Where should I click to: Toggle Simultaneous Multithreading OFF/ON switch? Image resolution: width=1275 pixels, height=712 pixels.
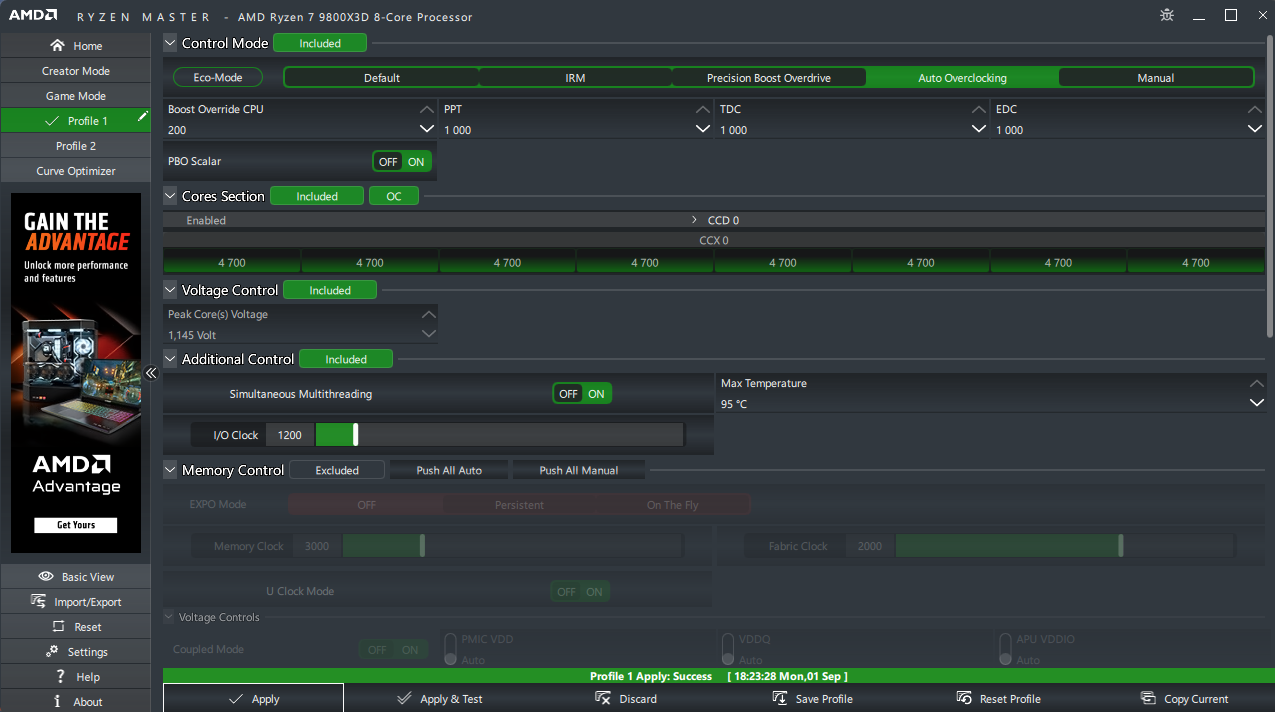click(x=582, y=394)
